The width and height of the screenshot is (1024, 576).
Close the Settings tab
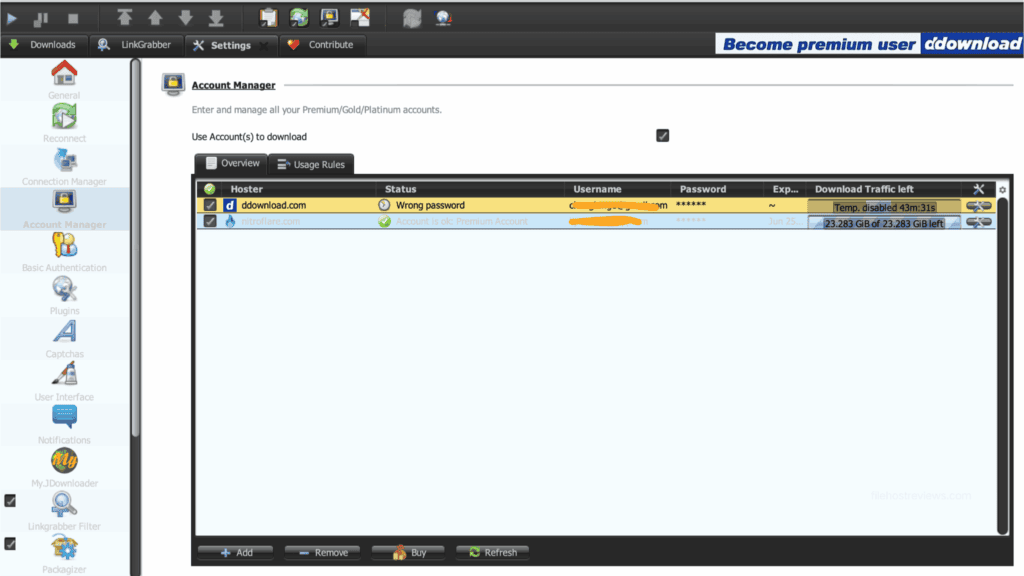click(264, 45)
